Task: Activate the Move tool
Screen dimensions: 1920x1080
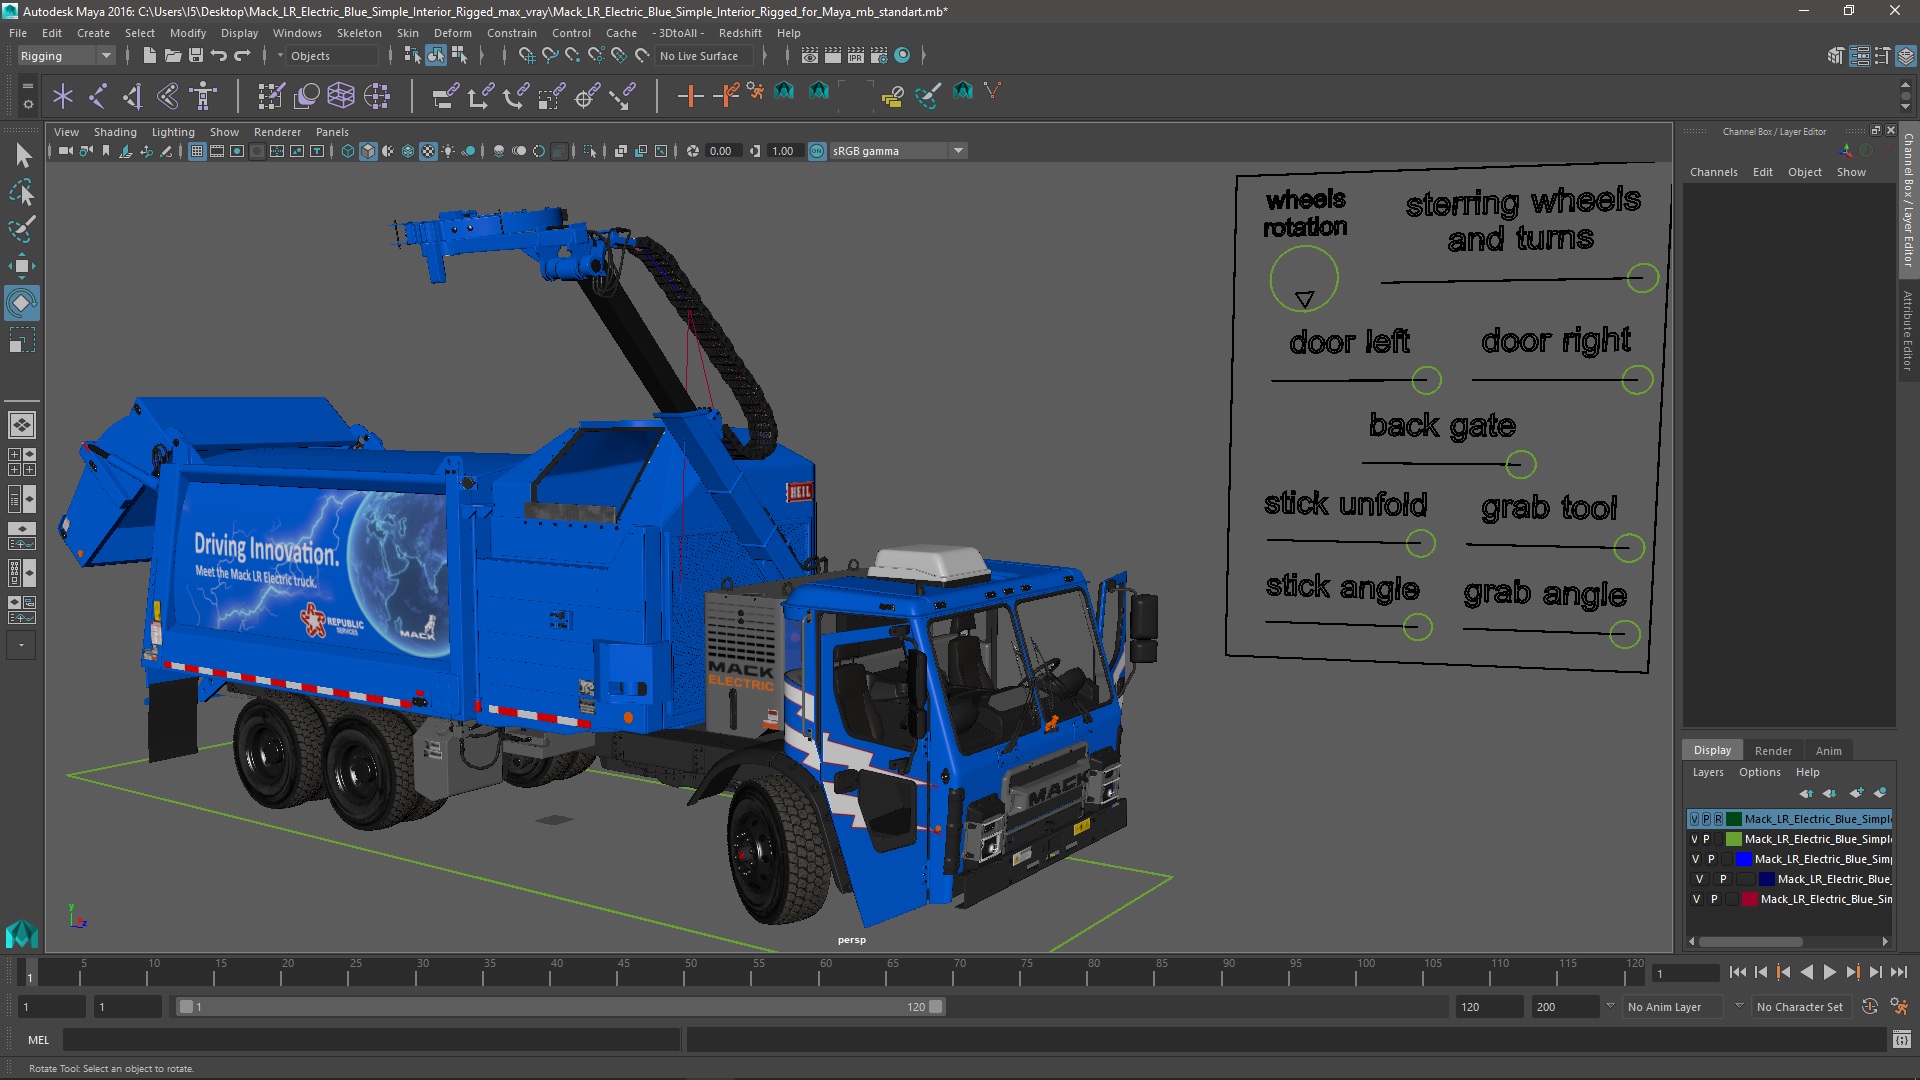Action: 22,266
